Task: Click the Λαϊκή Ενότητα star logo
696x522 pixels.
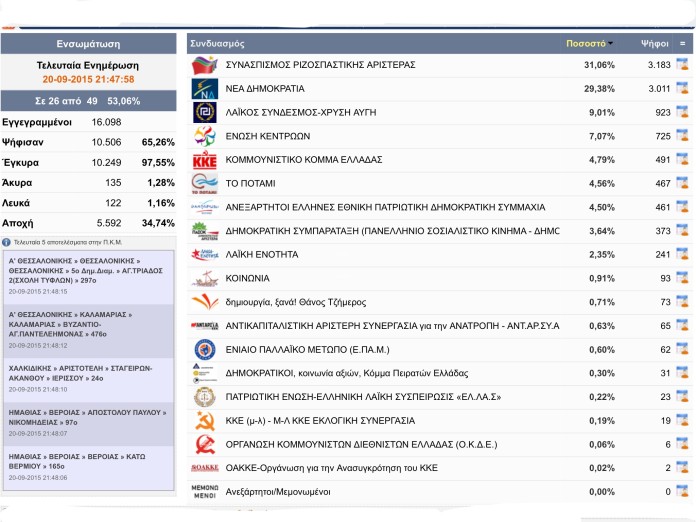Action: (205, 255)
